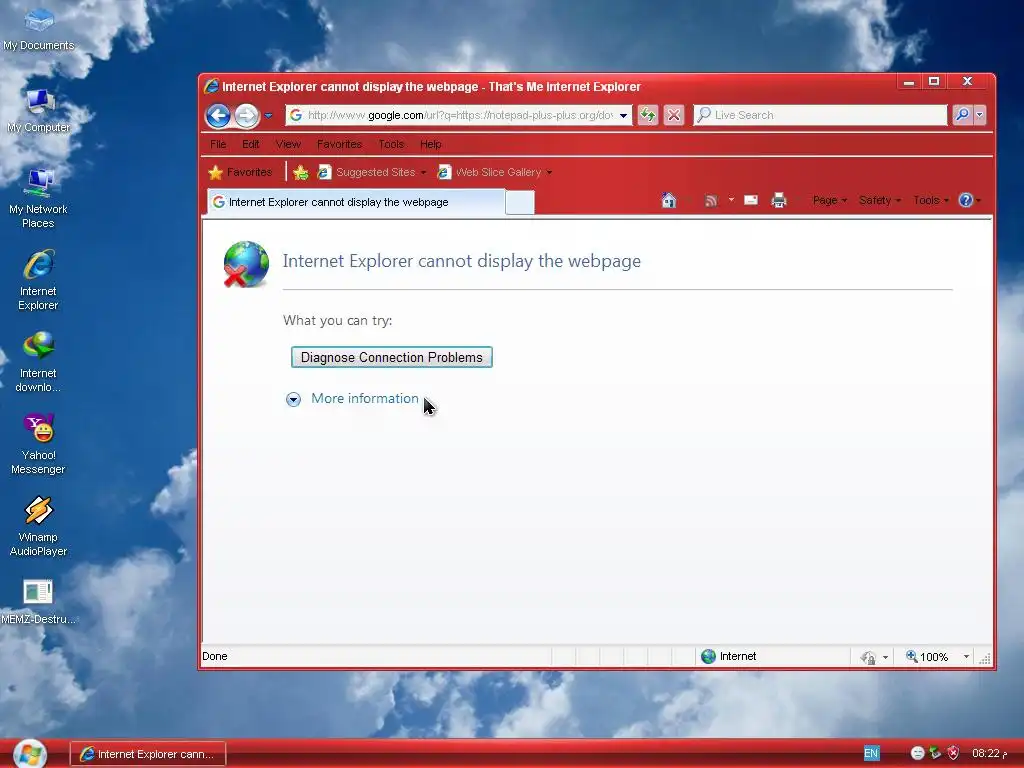Go back with the Back arrow button
Screen dimensions: 1024x768
point(218,116)
